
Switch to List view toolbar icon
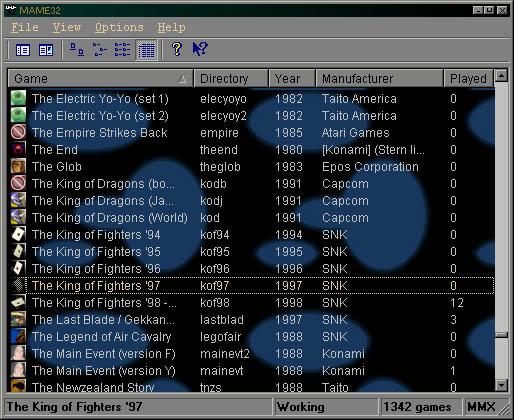[x=122, y=49]
